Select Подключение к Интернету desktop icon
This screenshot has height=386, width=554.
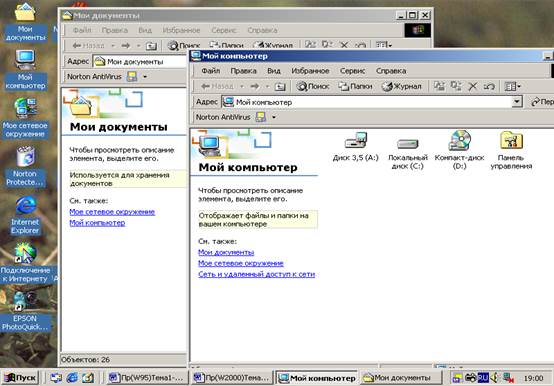25,263
